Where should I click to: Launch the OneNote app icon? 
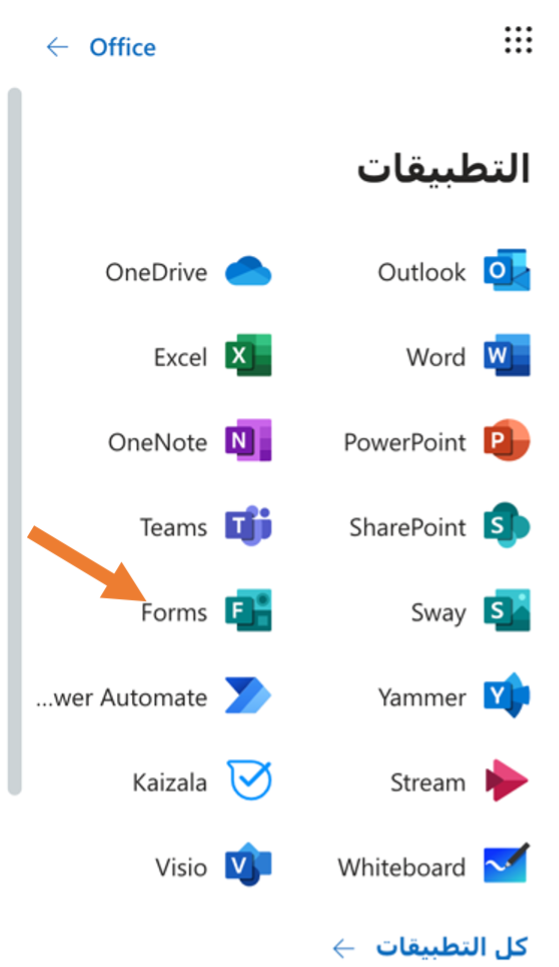point(248,441)
